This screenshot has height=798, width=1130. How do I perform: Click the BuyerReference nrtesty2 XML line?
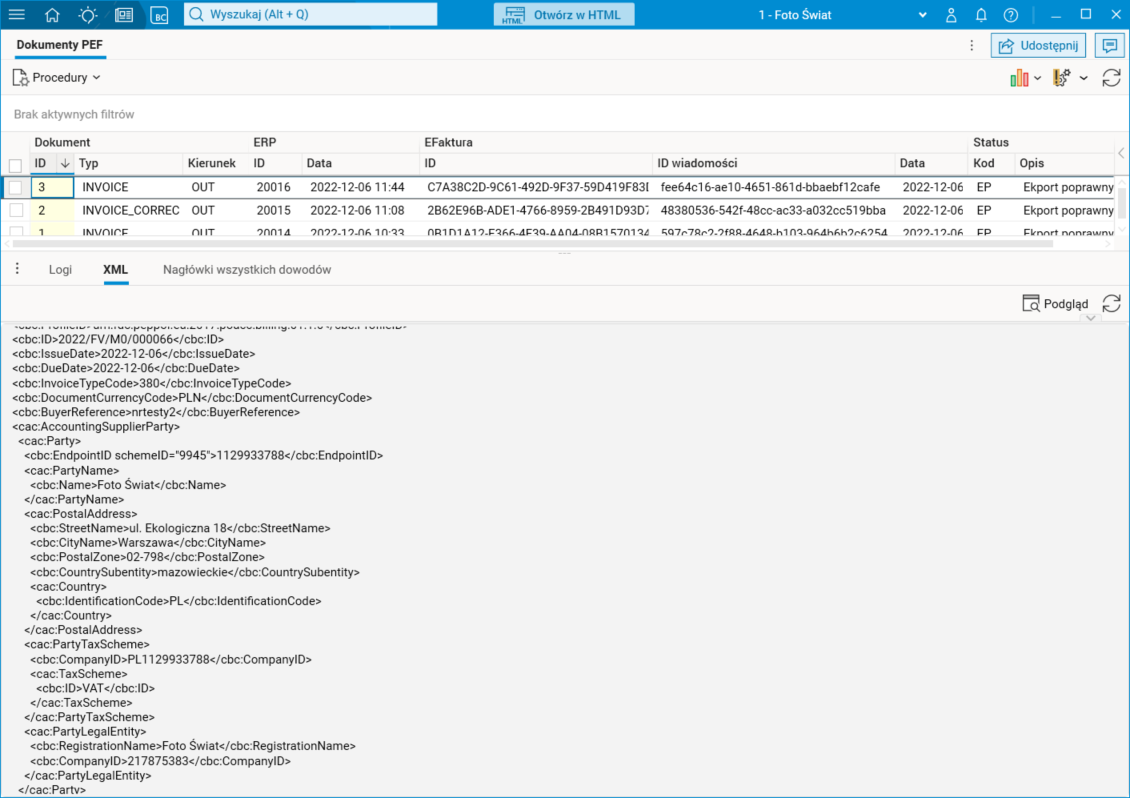(x=156, y=412)
